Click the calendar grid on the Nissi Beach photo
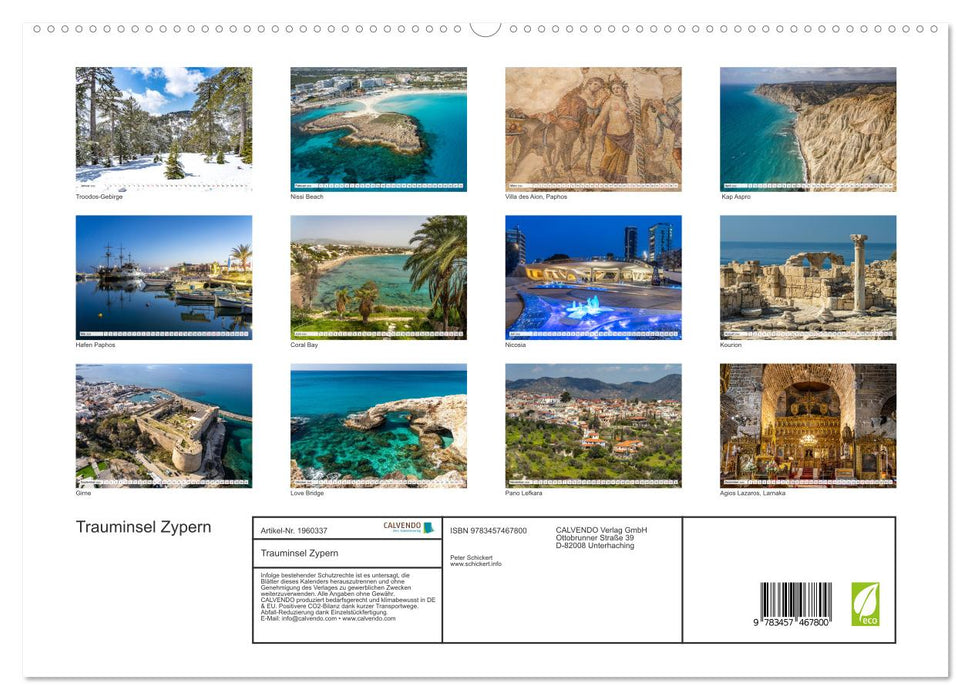971x700 pixels. [x=378, y=186]
